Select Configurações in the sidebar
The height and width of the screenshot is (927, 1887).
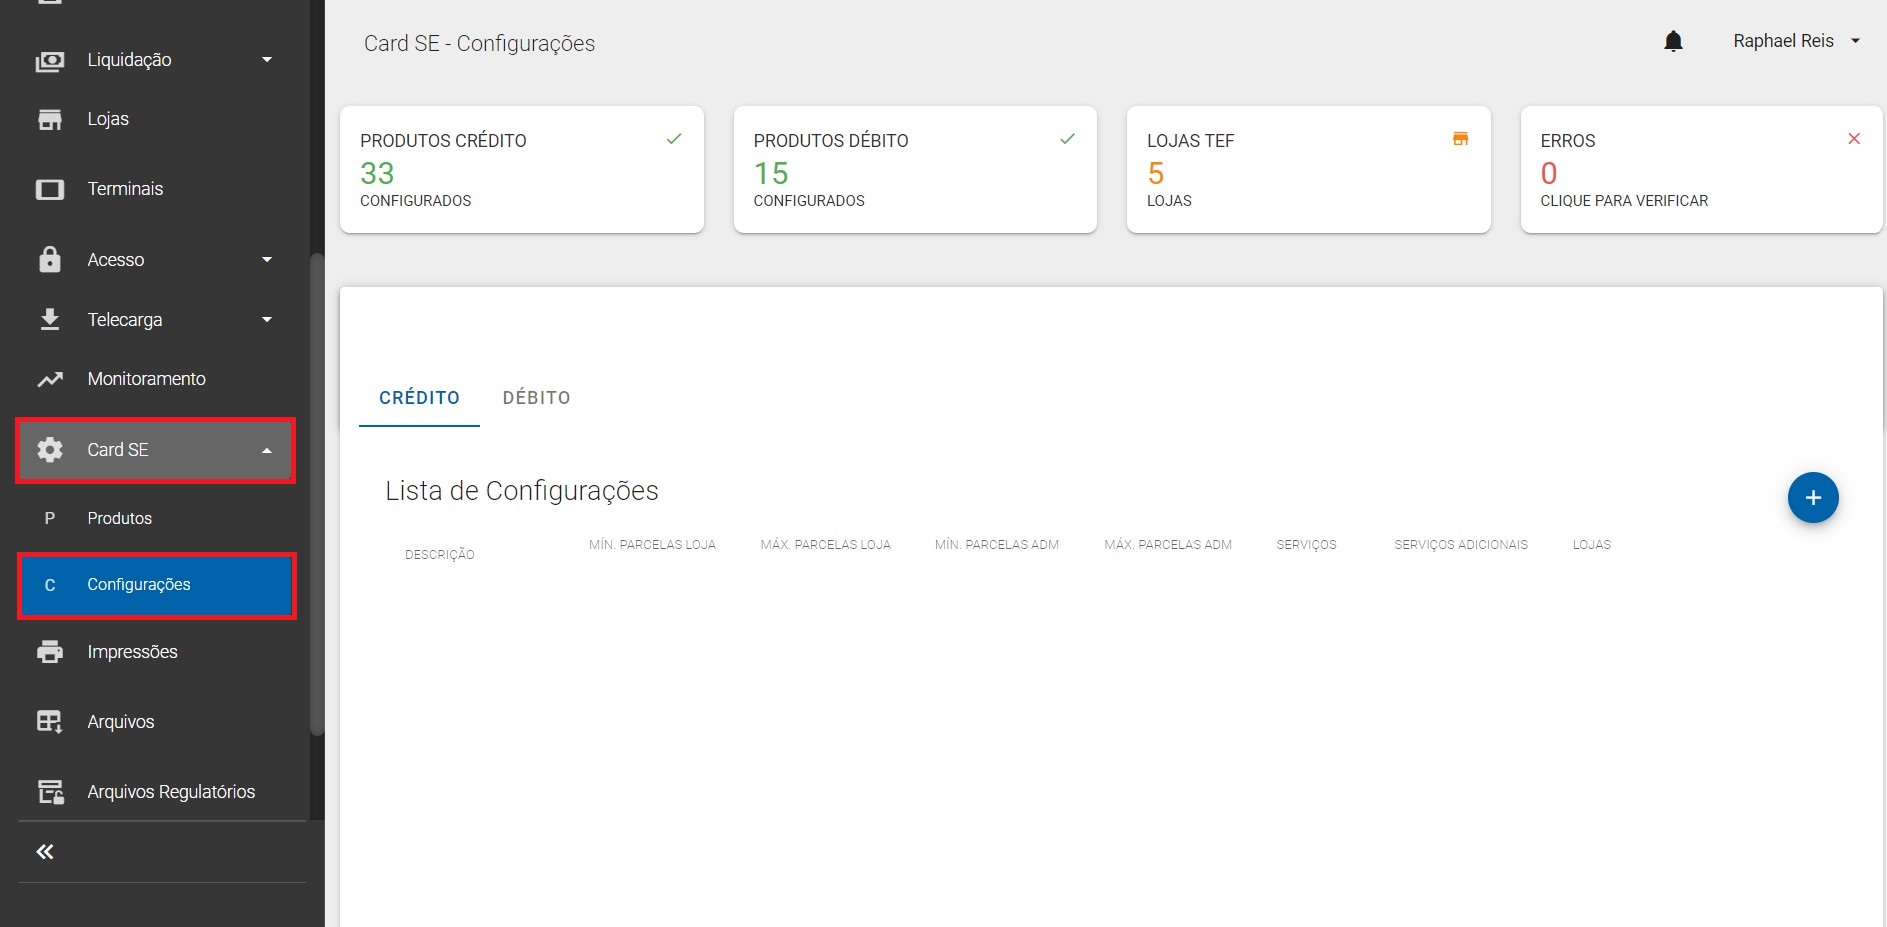(x=139, y=585)
